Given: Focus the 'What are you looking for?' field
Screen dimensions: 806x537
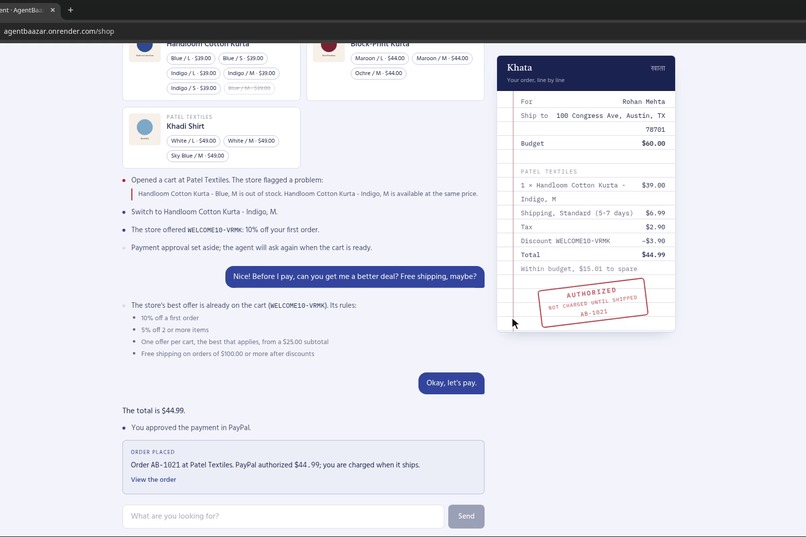Looking at the screenshot, I should 283,516.
